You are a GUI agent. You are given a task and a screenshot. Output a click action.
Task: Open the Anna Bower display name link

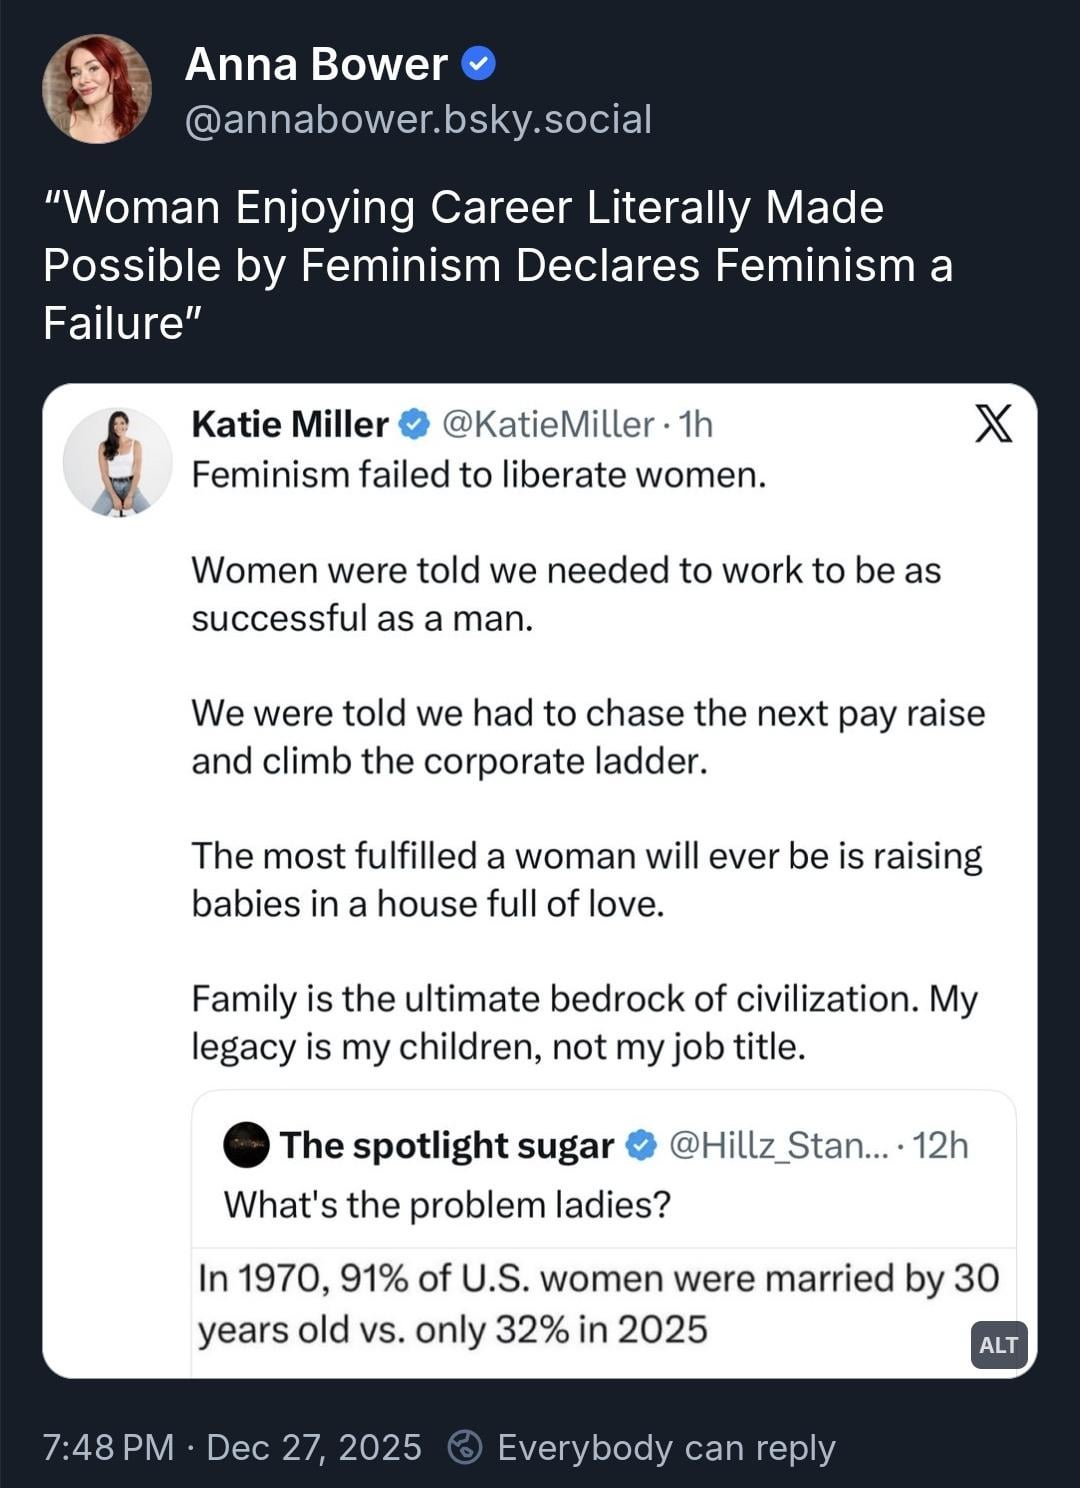316,64
